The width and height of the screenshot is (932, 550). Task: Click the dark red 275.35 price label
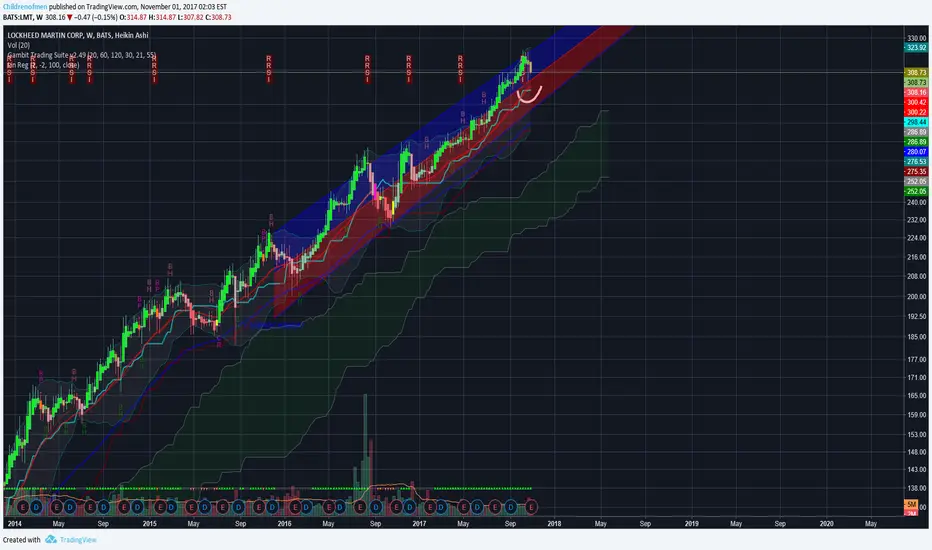(916, 171)
